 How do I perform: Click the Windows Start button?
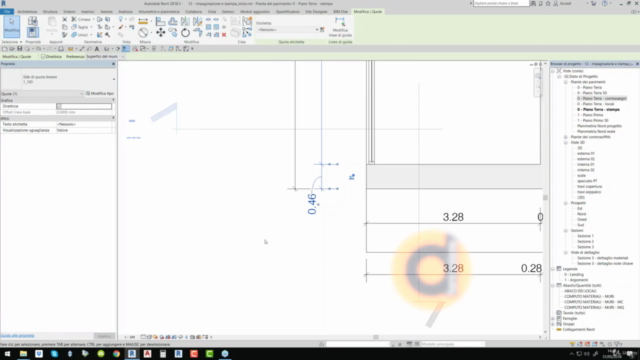point(7,353)
